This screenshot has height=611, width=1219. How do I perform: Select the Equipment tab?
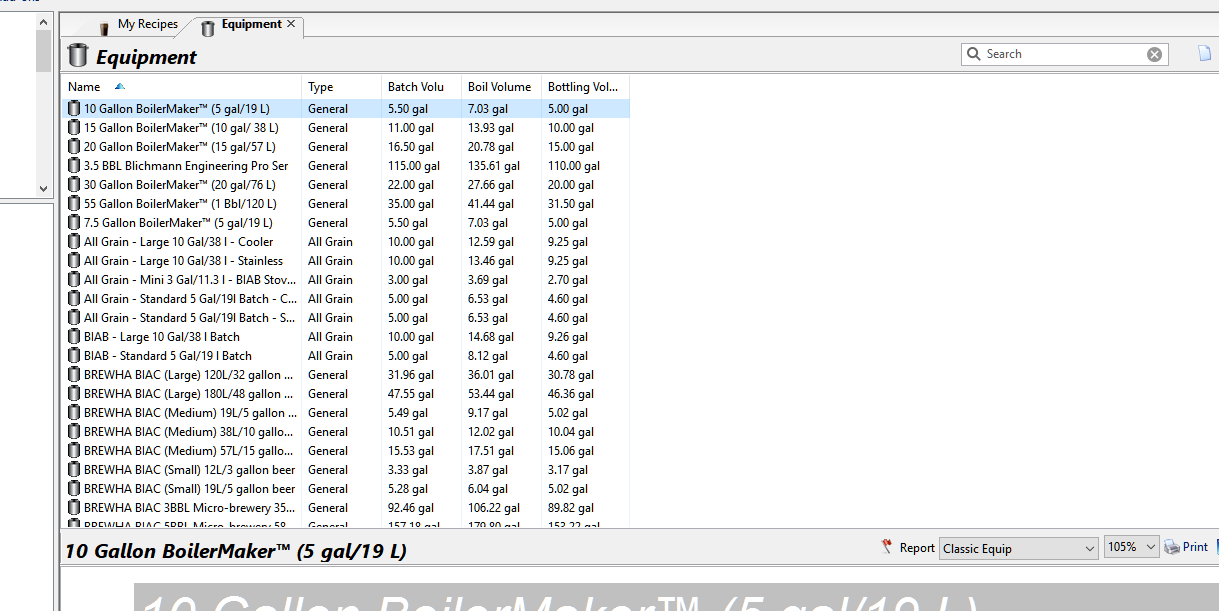(x=251, y=25)
